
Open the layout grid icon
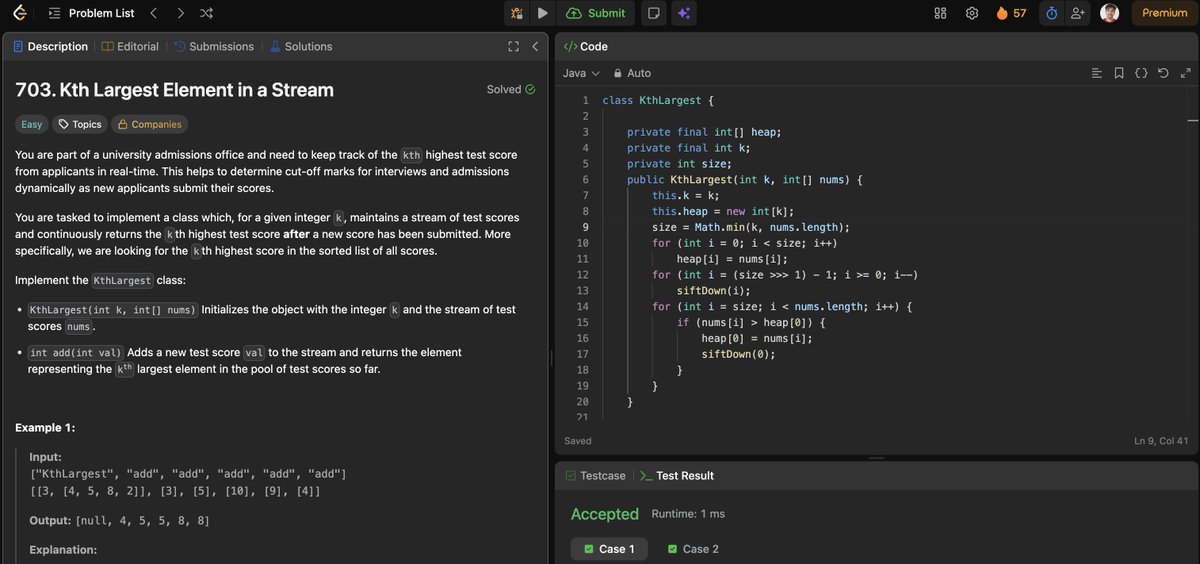[940, 13]
